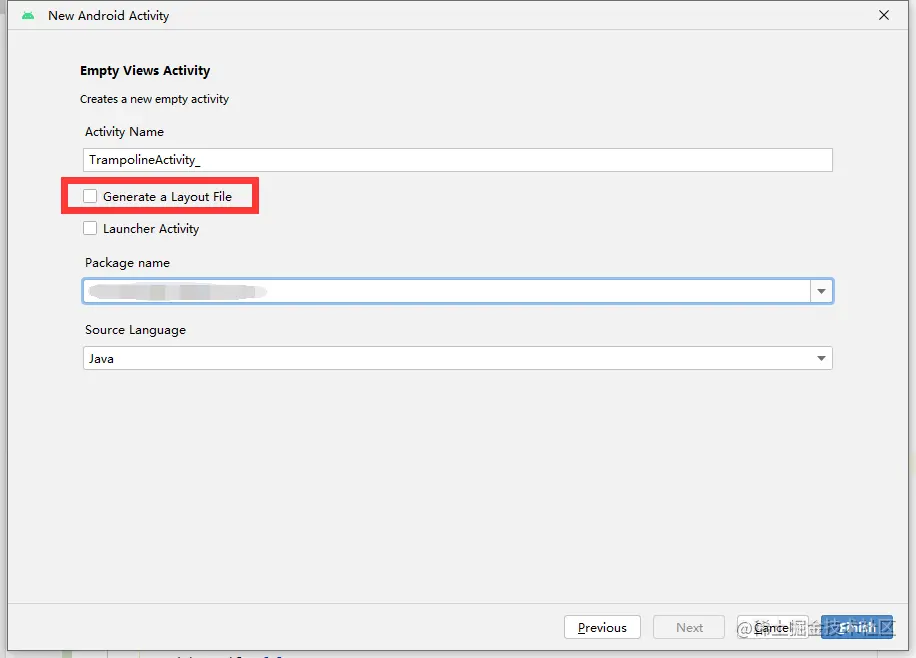Go back with the Previous button
Screen dimensions: 916x658
[602, 627]
